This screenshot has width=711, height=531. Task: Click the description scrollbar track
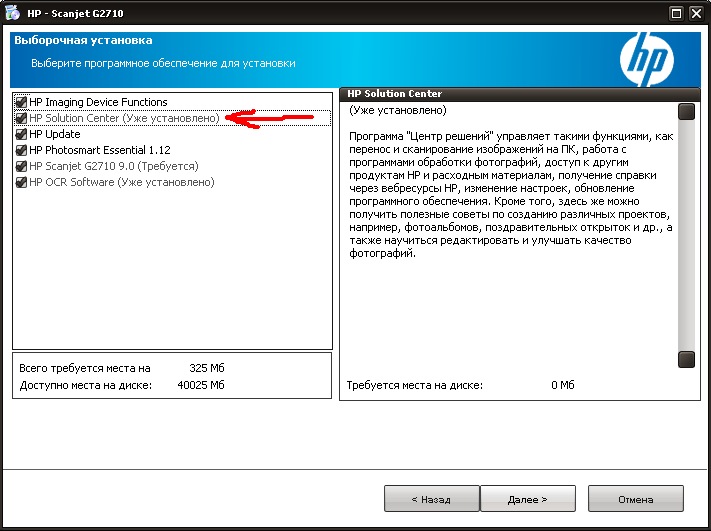click(x=687, y=235)
